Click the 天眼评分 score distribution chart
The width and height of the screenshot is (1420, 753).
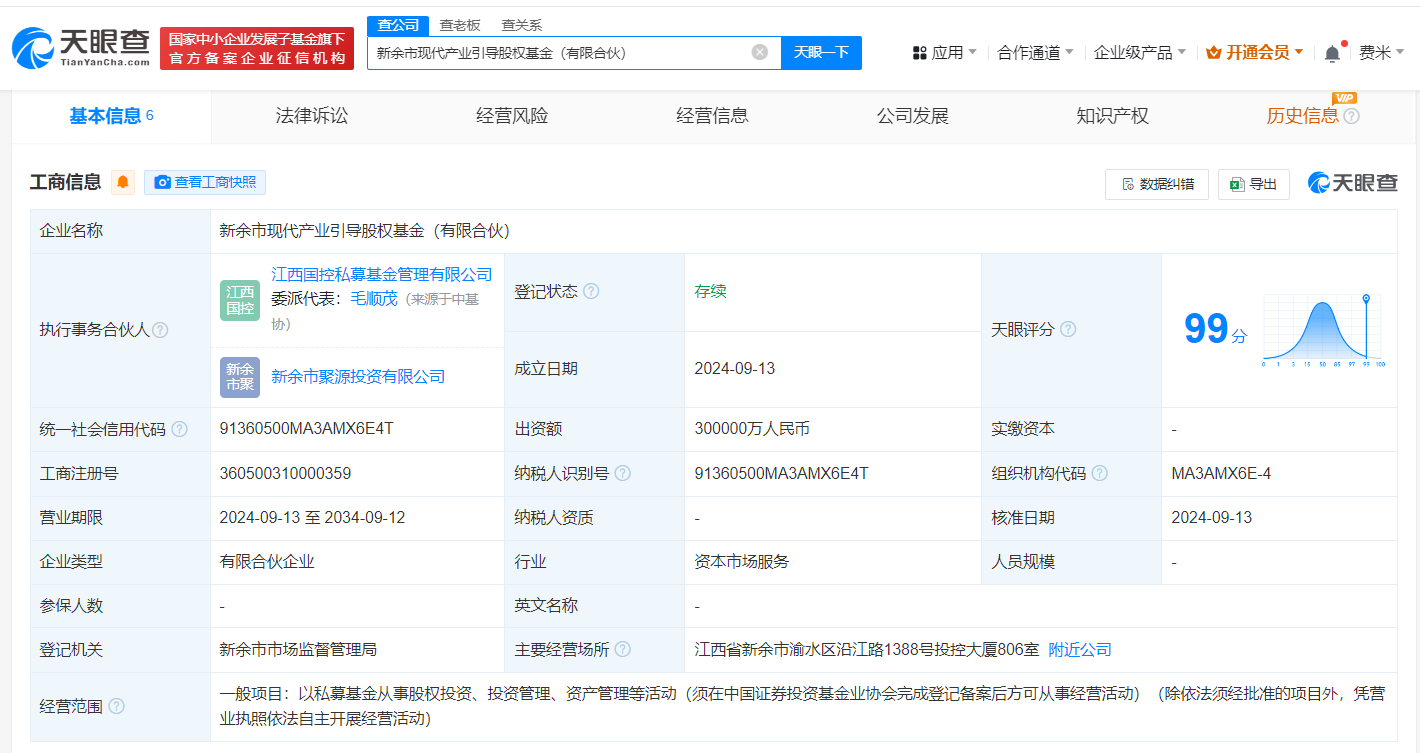1323,330
